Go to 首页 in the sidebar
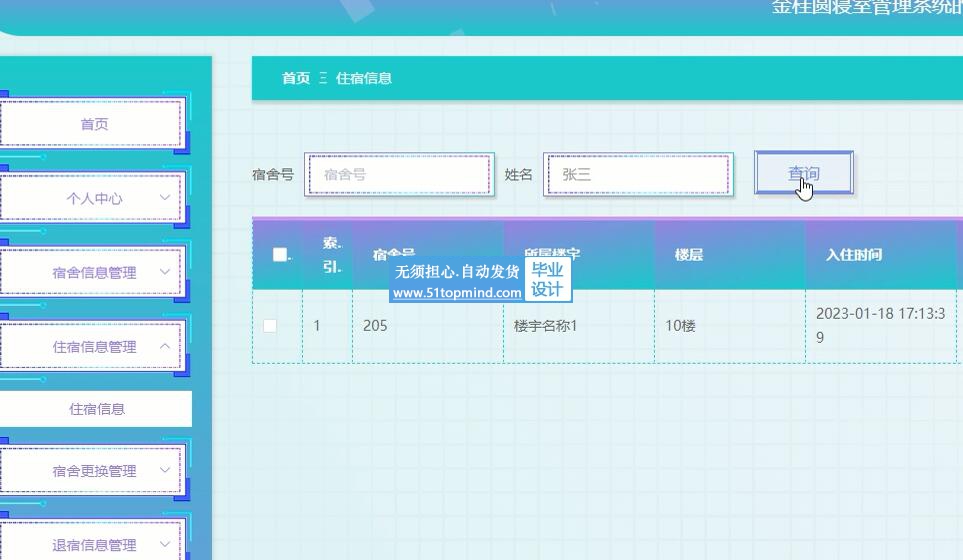 coord(93,124)
